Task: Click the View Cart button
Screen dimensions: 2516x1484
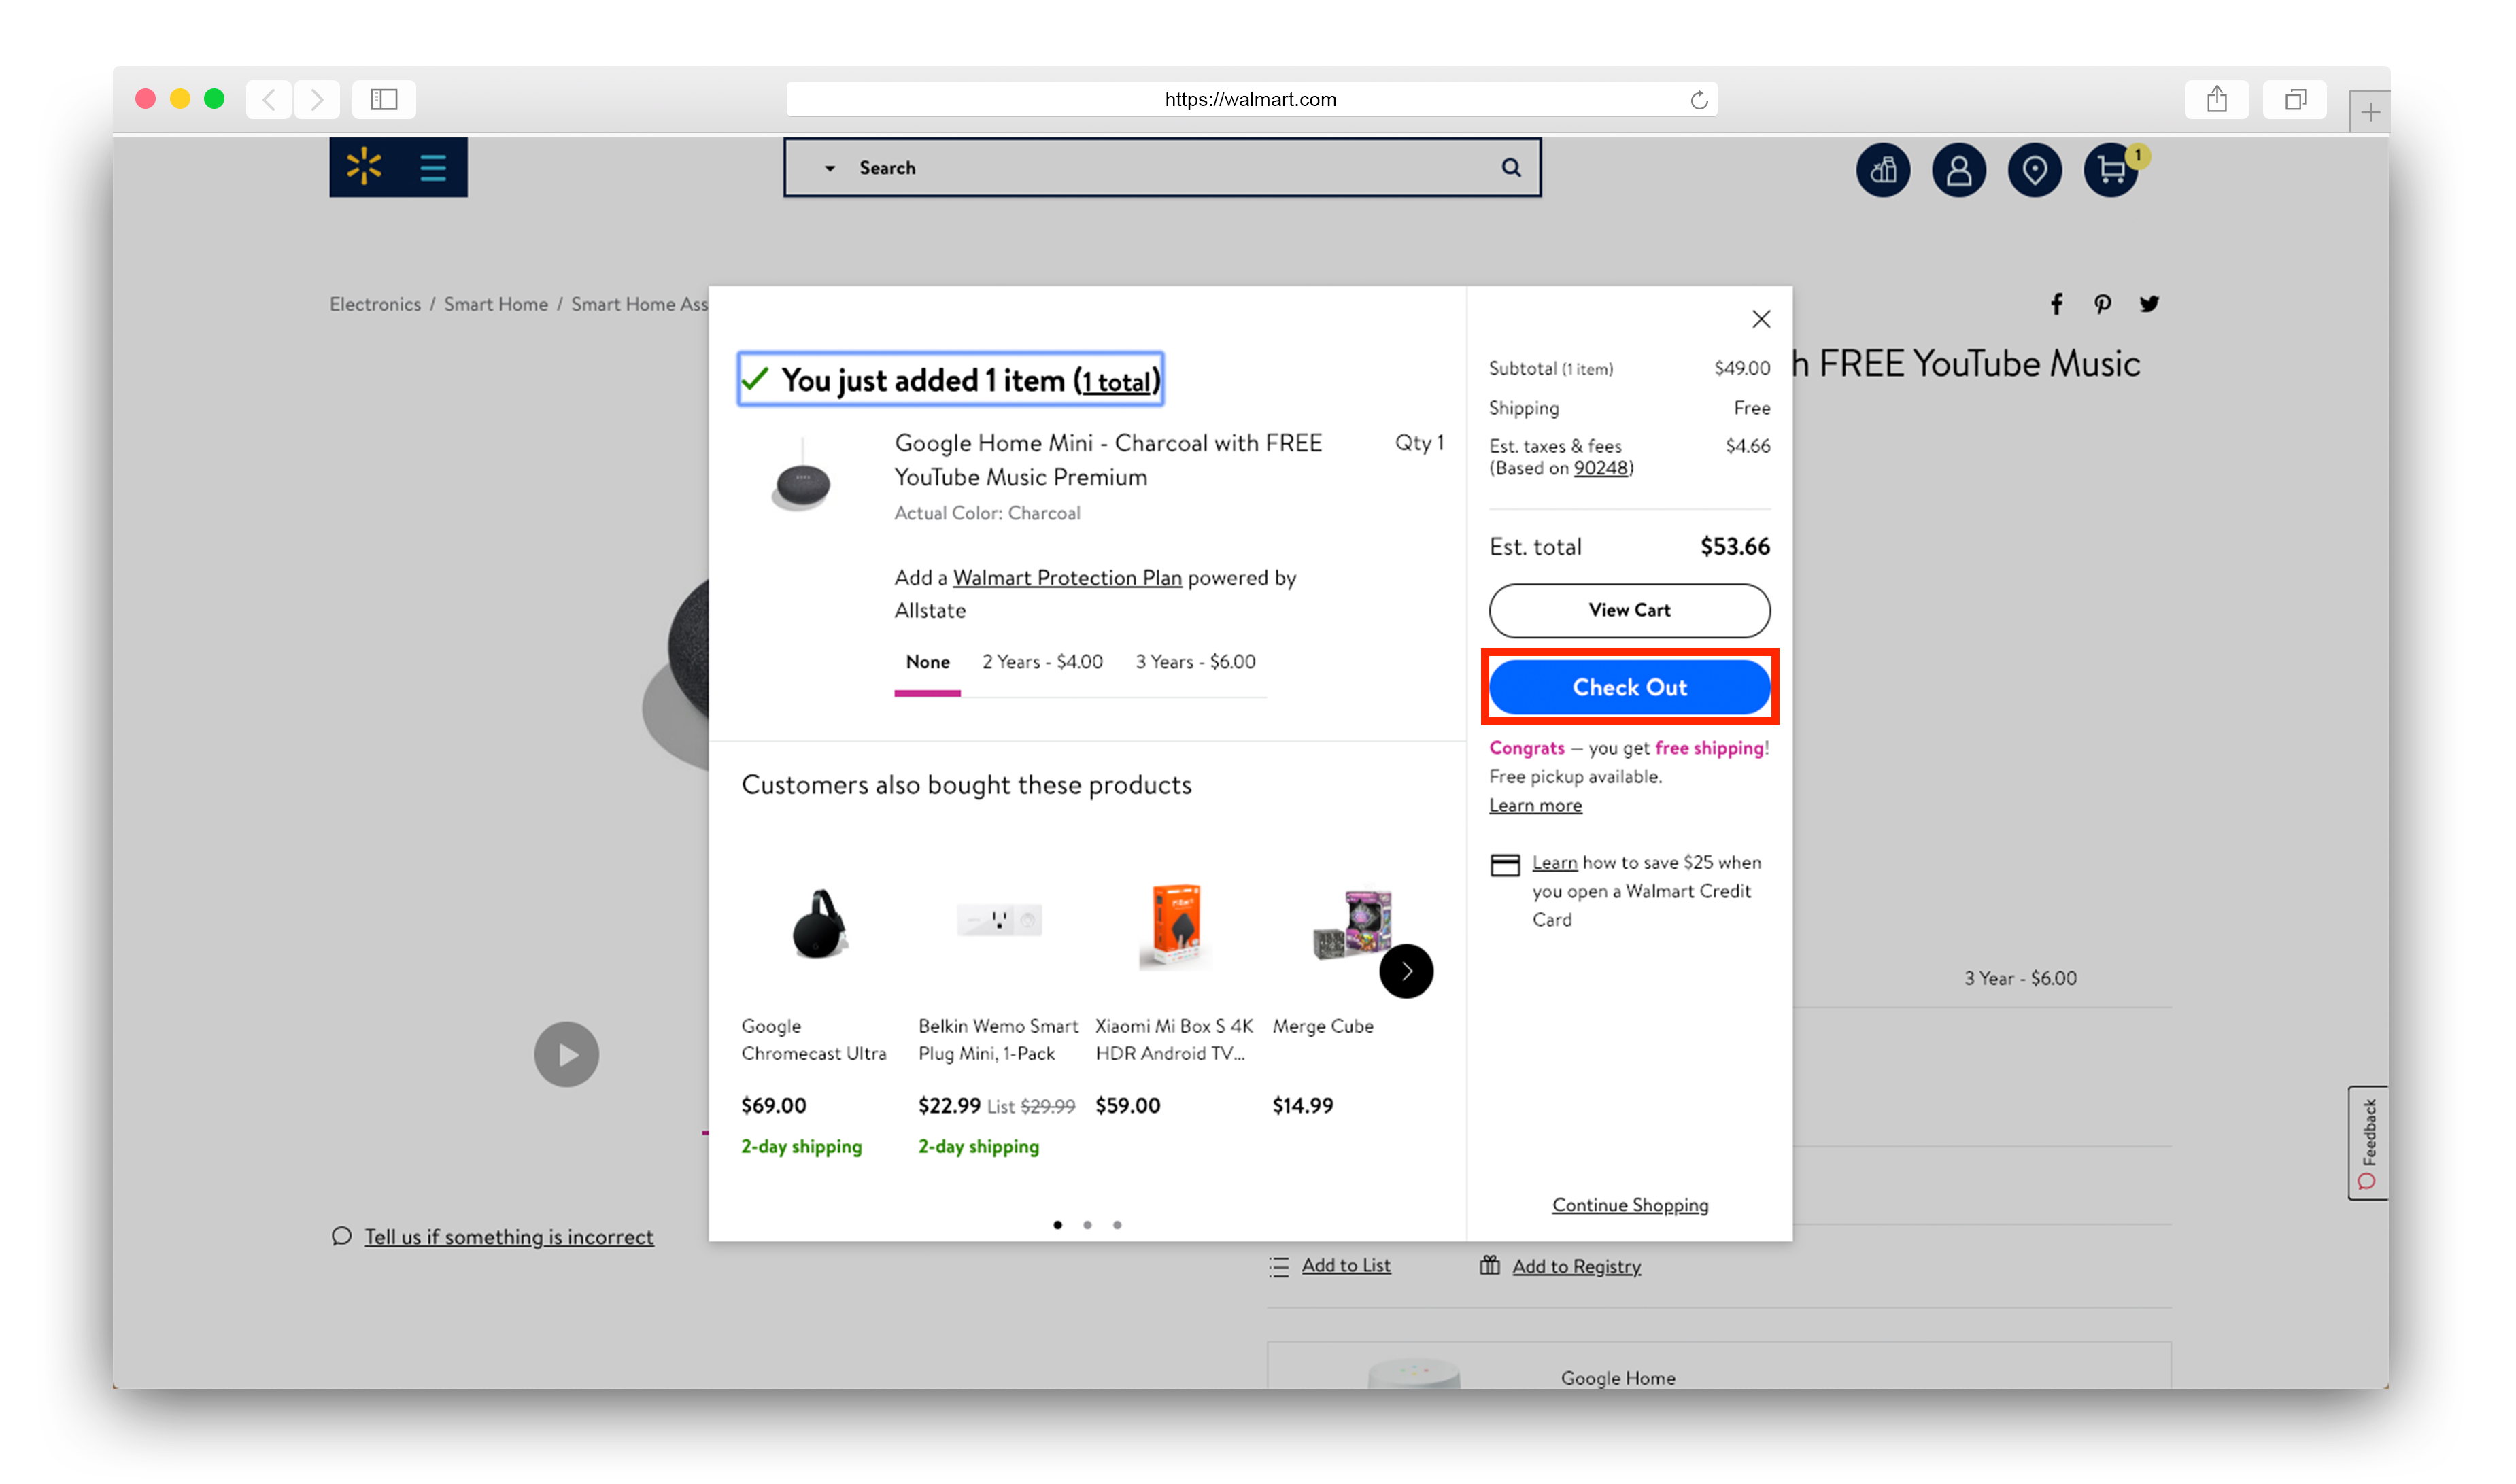Action: click(1629, 610)
